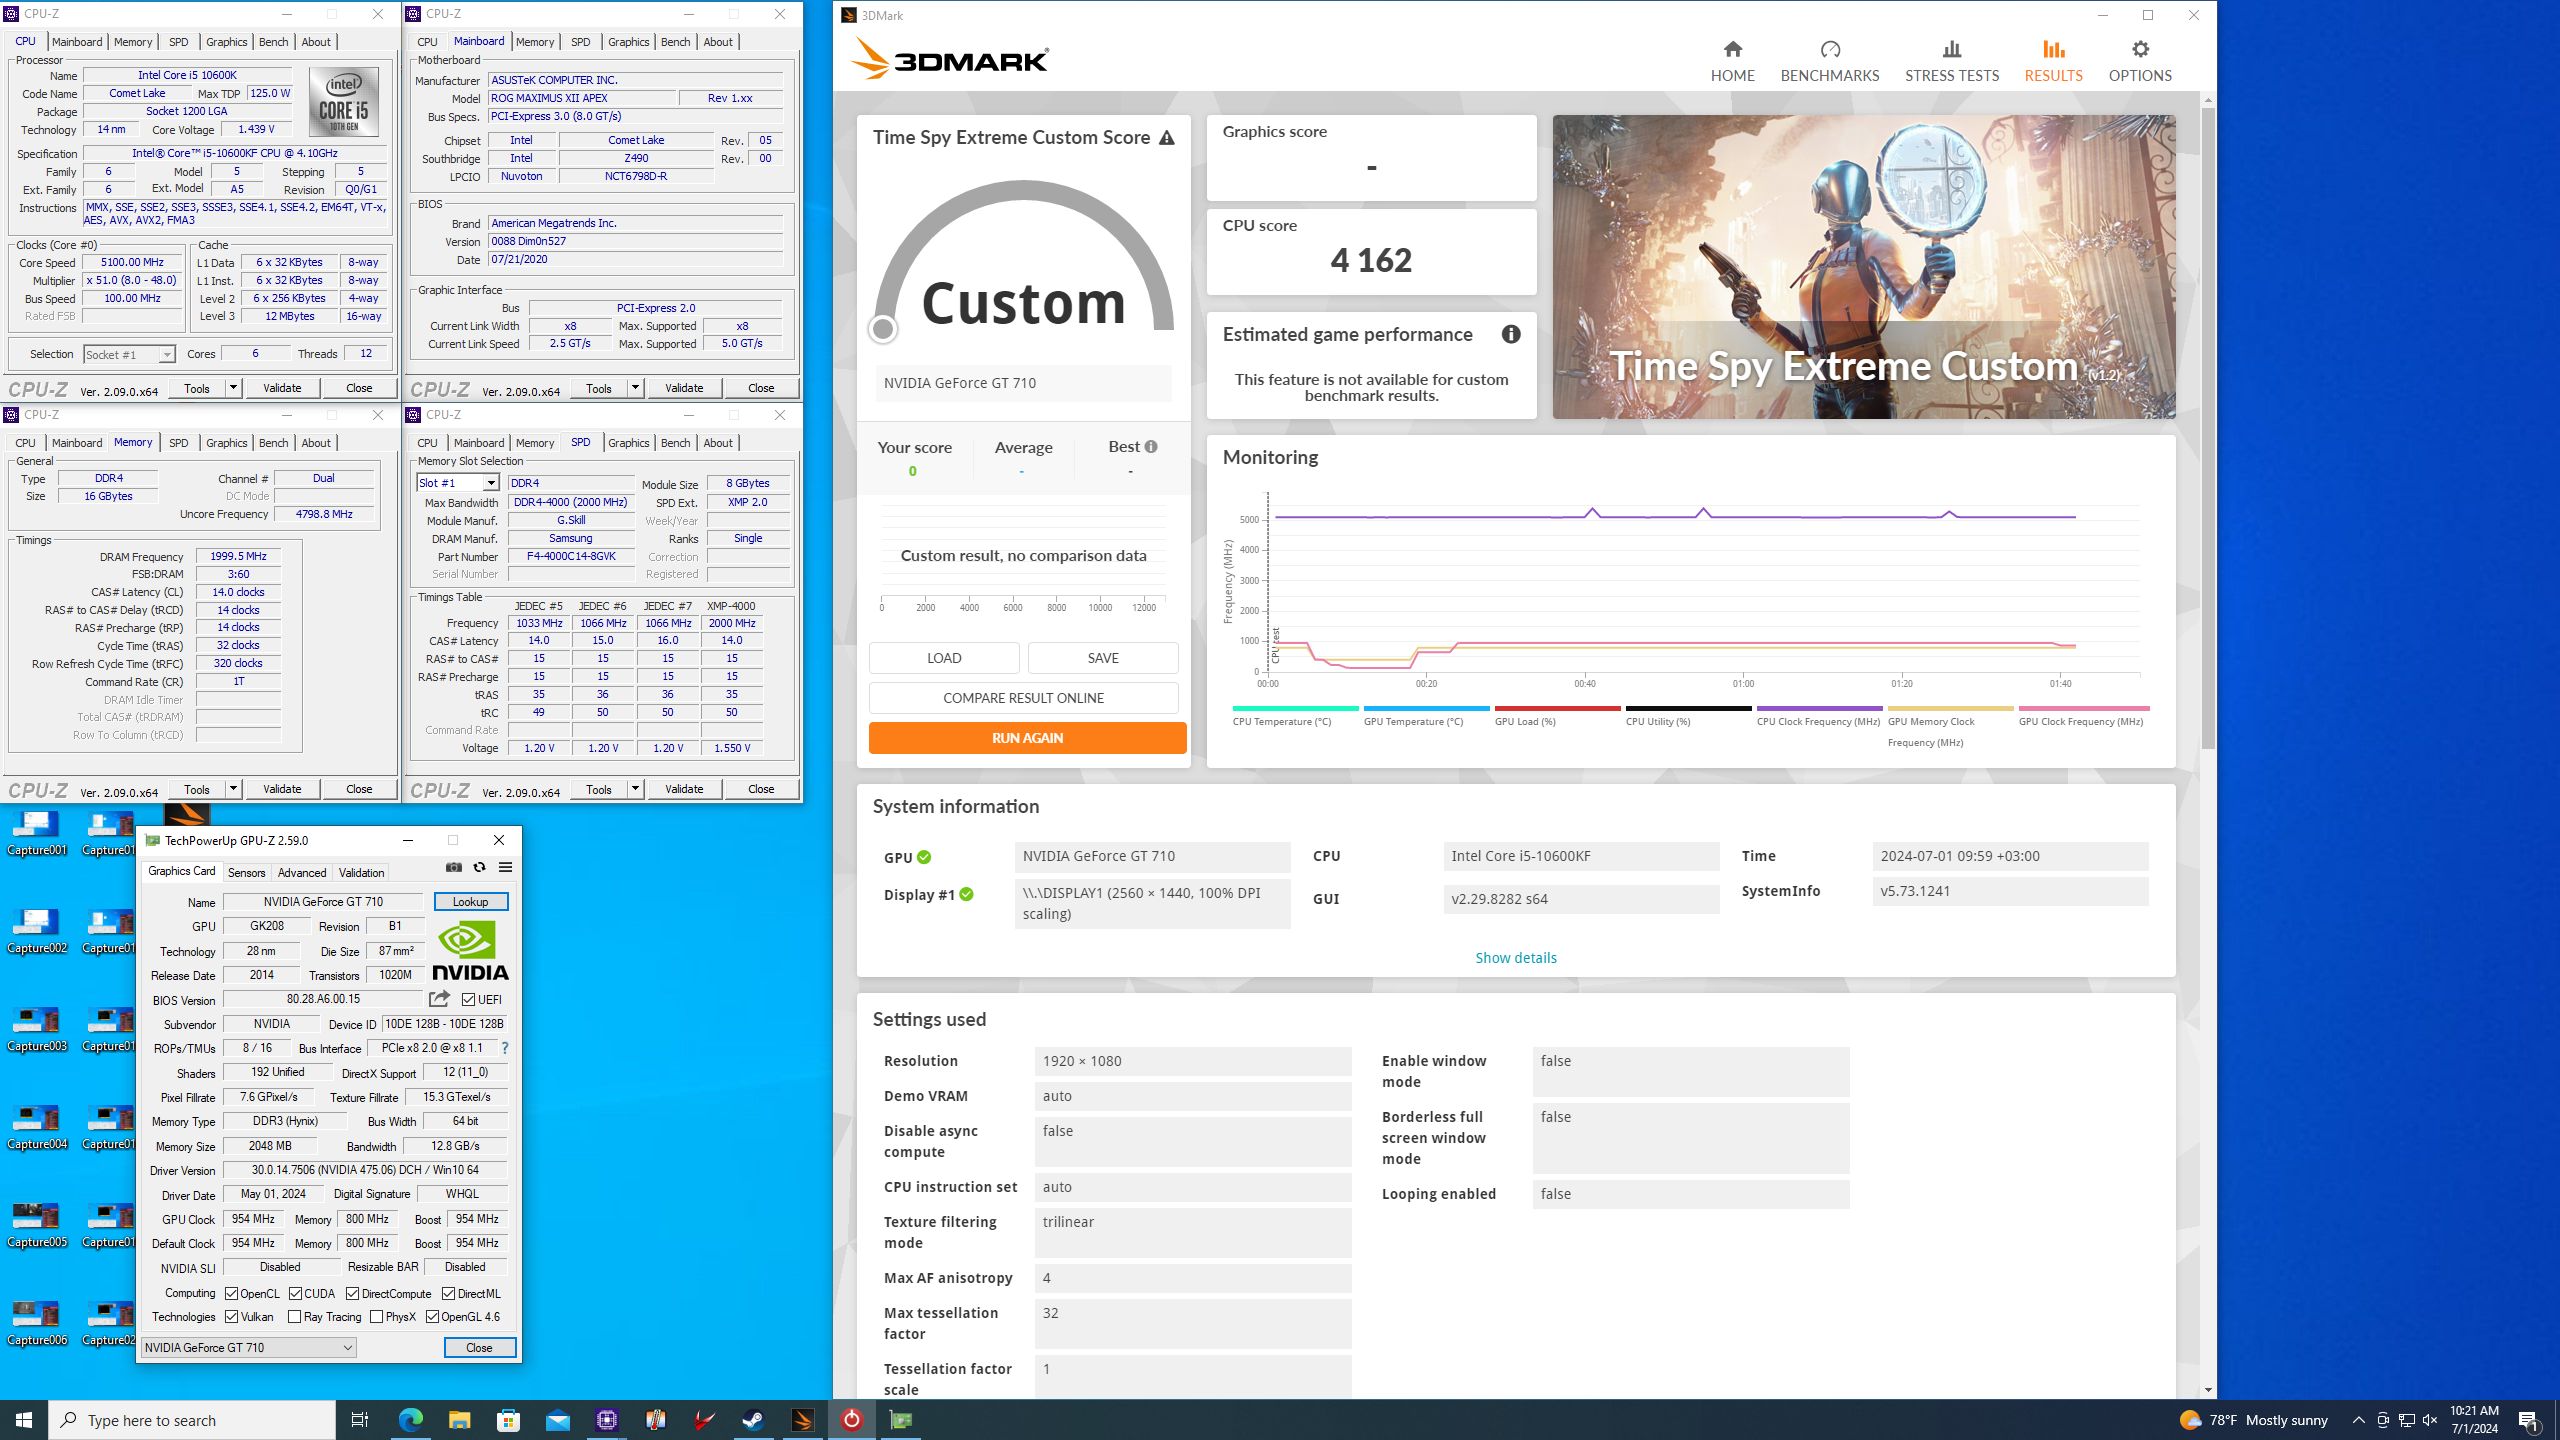The image size is (2560, 1440).
Task: Click the Display #1 green checkmark
Action: point(966,895)
